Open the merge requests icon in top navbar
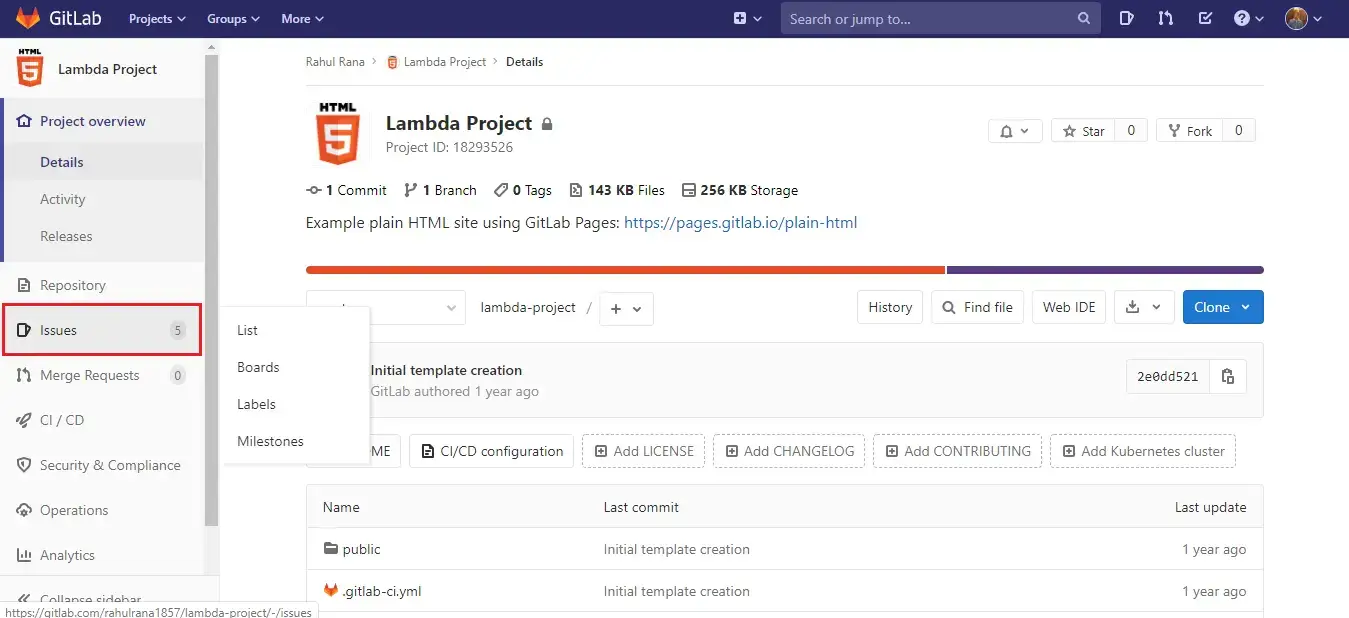Image resolution: width=1349 pixels, height=618 pixels. pyautogui.click(x=1165, y=18)
